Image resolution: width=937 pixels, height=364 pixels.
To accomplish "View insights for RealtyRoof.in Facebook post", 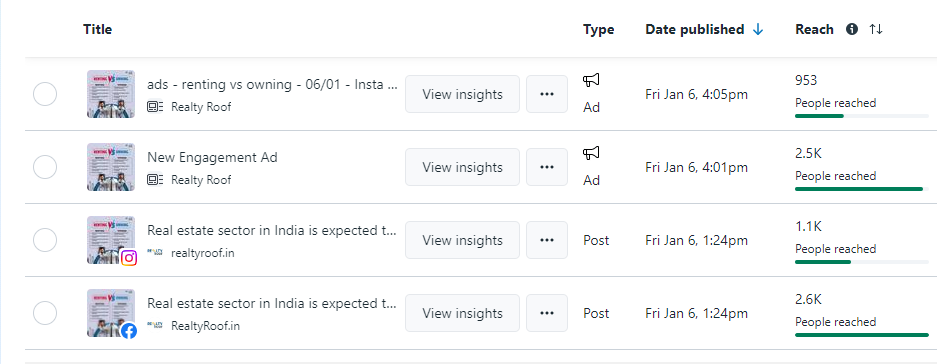I will (463, 313).
